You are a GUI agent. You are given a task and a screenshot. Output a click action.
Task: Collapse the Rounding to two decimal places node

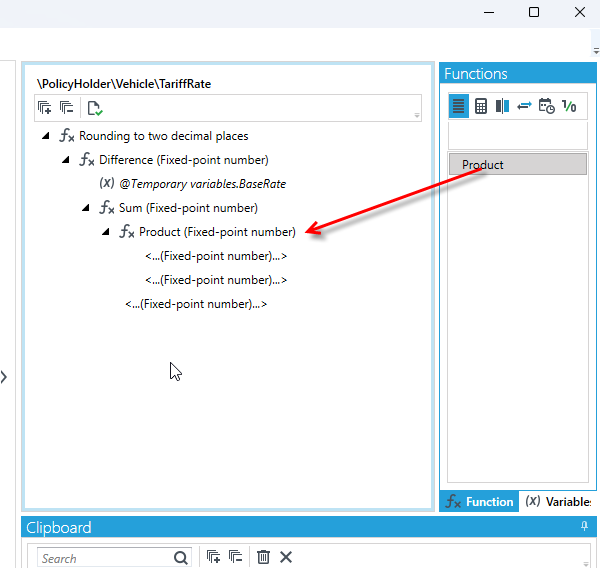click(46, 135)
